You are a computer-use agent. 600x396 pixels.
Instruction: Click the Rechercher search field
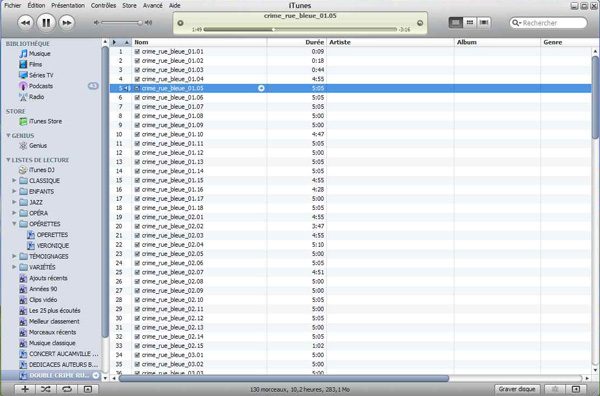(x=548, y=23)
